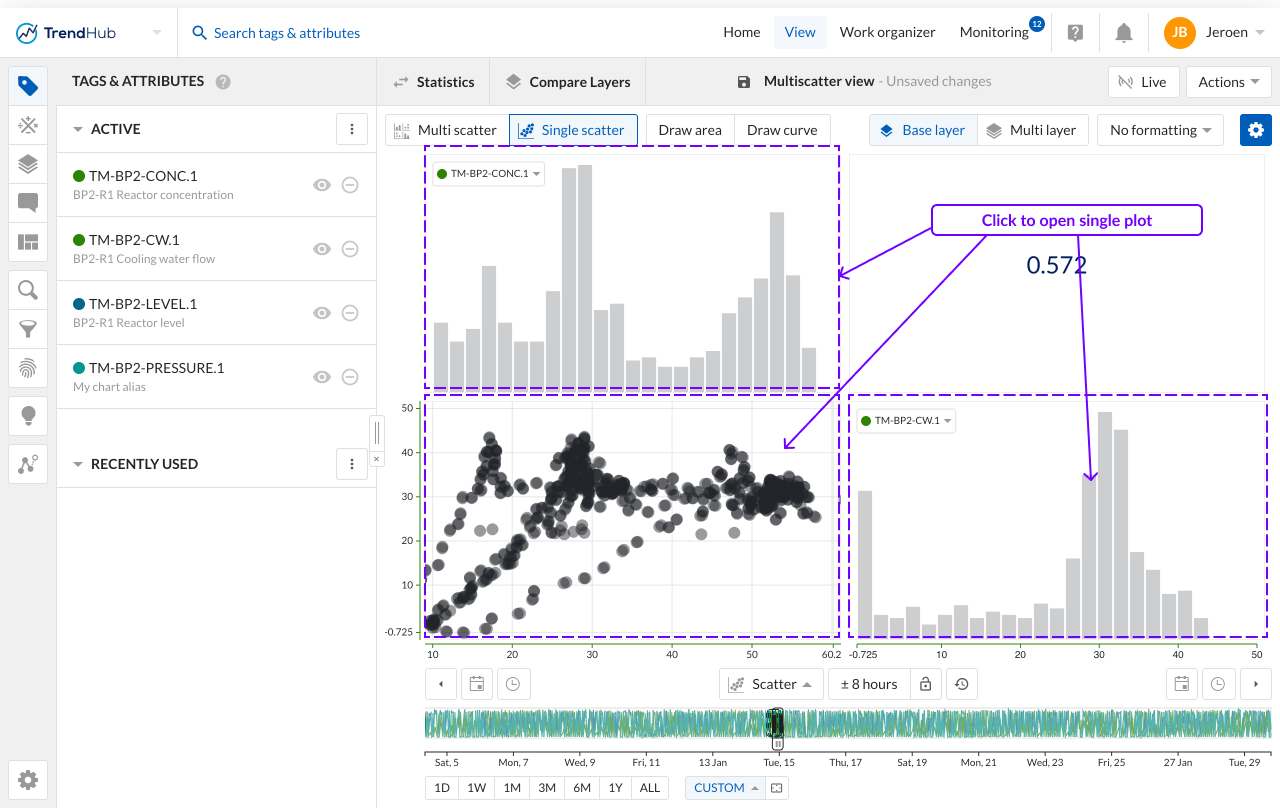Viewport: 1280px width, 808px height.
Task: Select the Filter funnel icon in the sidebar
Action: (27, 328)
